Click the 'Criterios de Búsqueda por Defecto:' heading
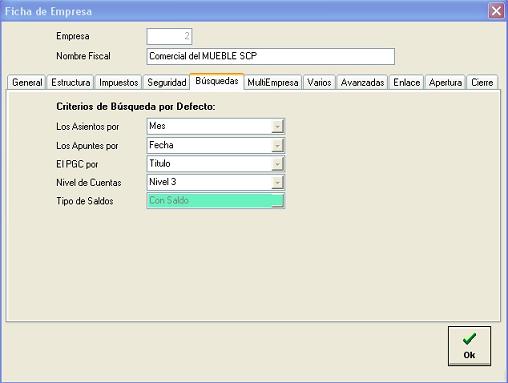The width and height of the screenshot is (508, 383). click(136, 107)
